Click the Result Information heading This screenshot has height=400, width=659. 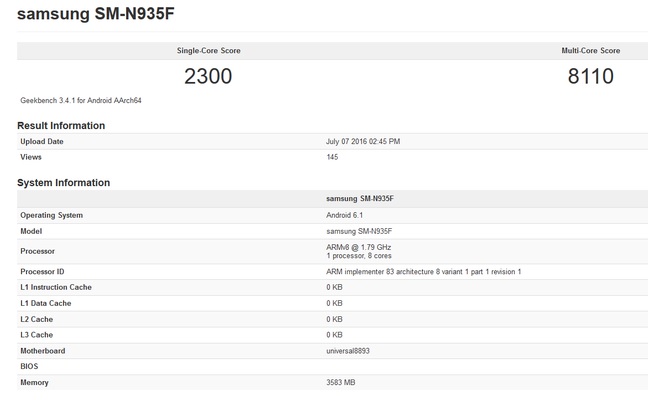61,126
